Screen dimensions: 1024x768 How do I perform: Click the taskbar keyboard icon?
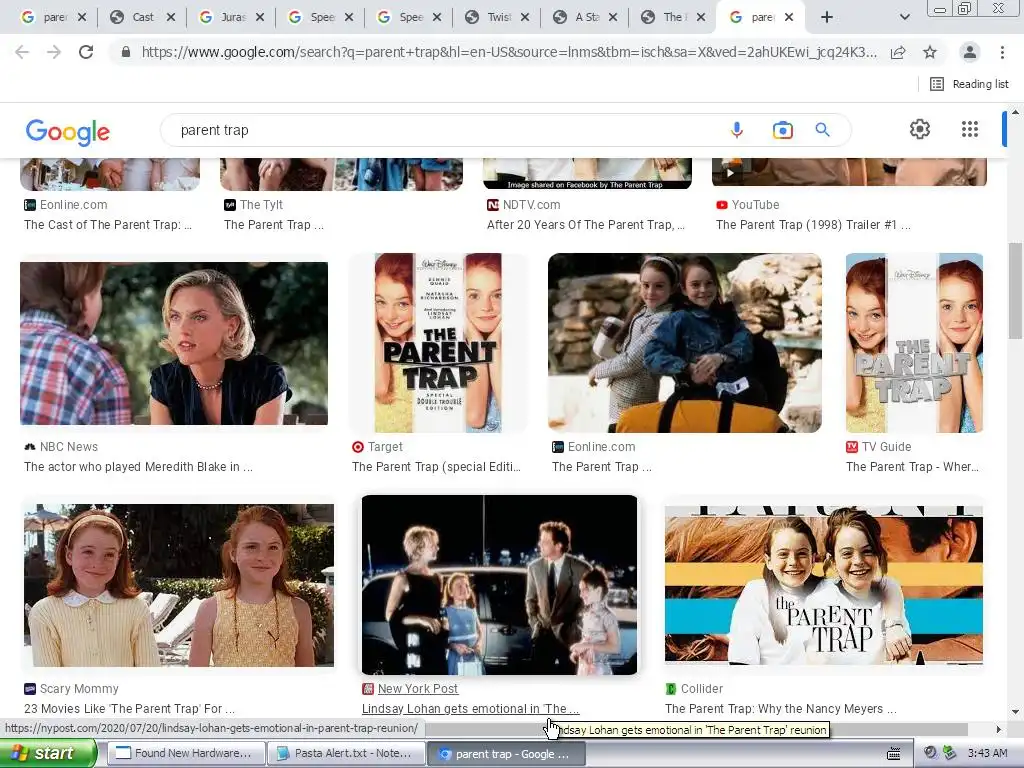[x=893, y=754]
